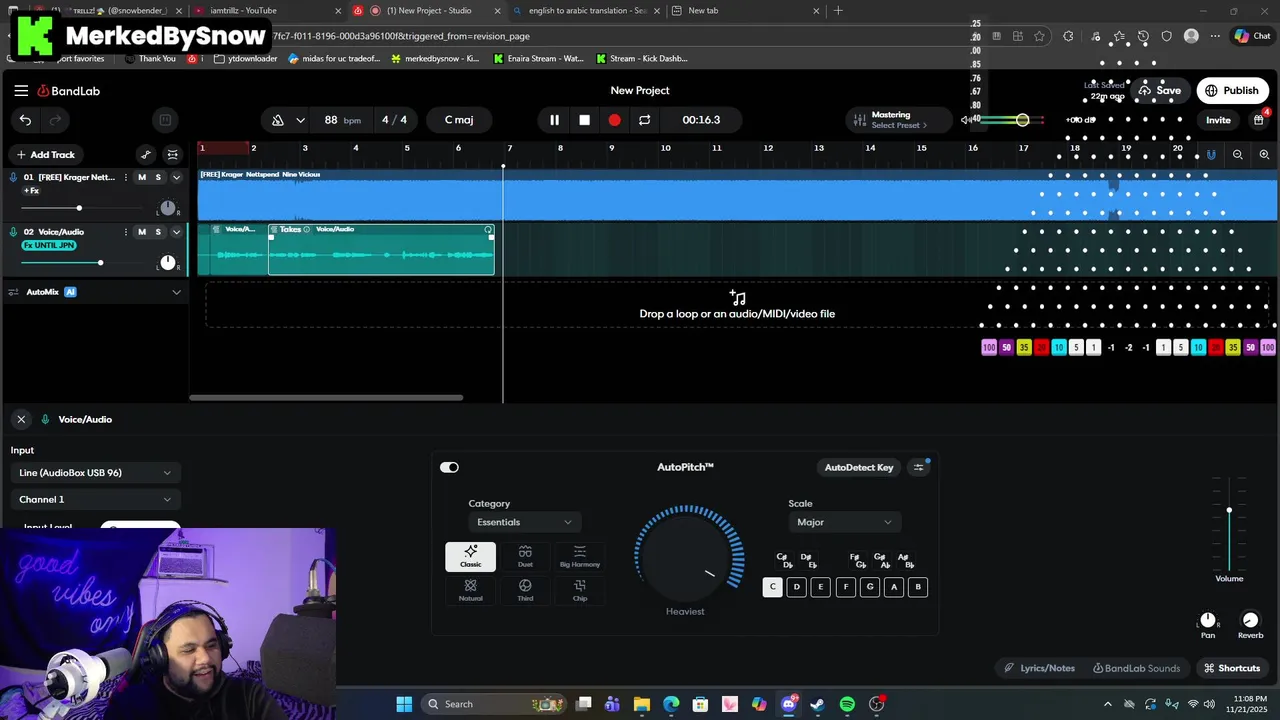The width and height of the screenshot is (1280, 720).
Task: Toggle the loop cycle button
Action: click(645, 120)
